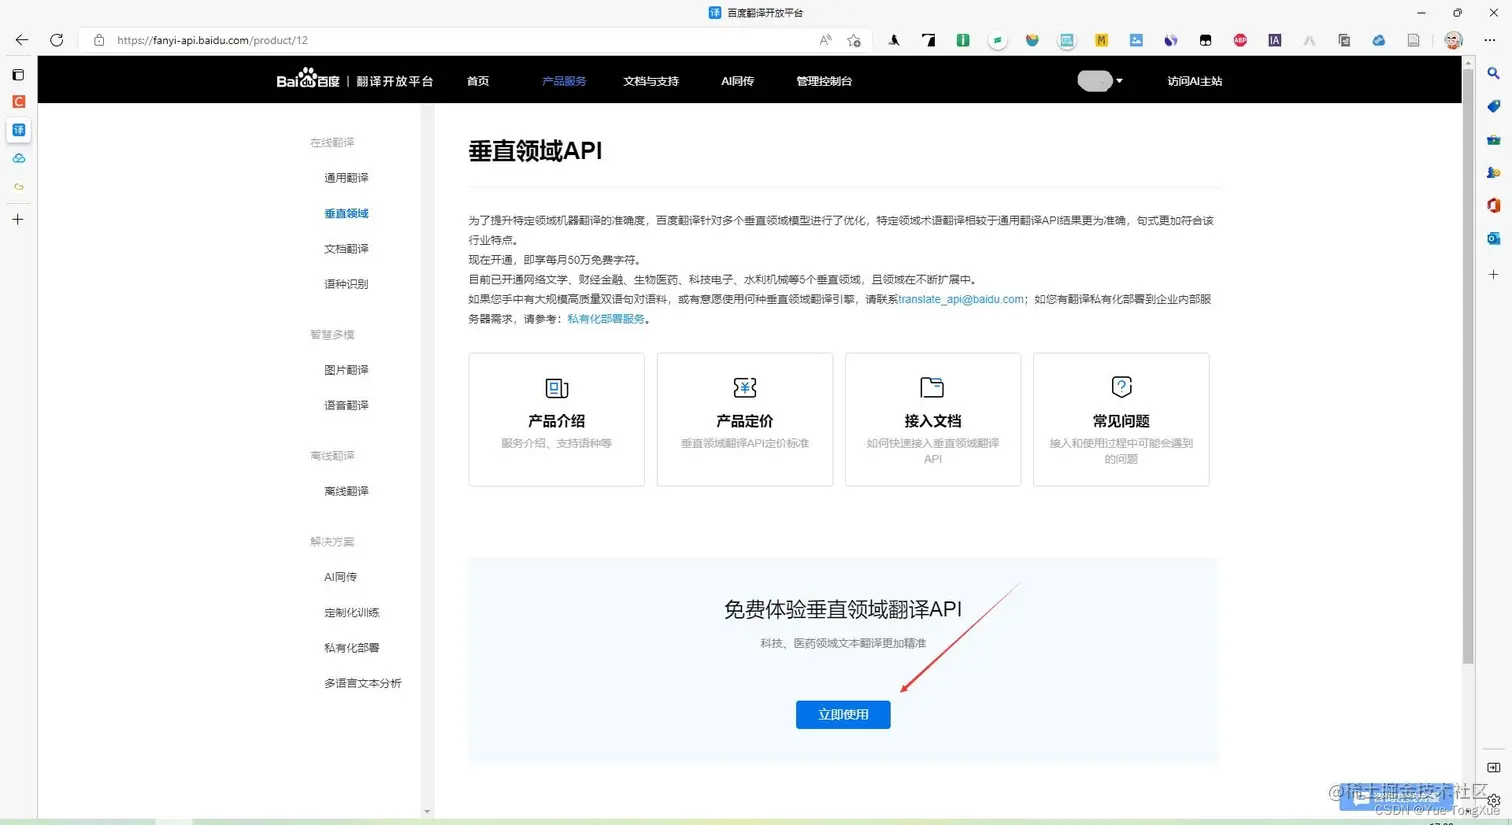Click the browser refresh icon
Image resolution: width=1512 pixels, height=825 pixels.
tap(57, 40)
